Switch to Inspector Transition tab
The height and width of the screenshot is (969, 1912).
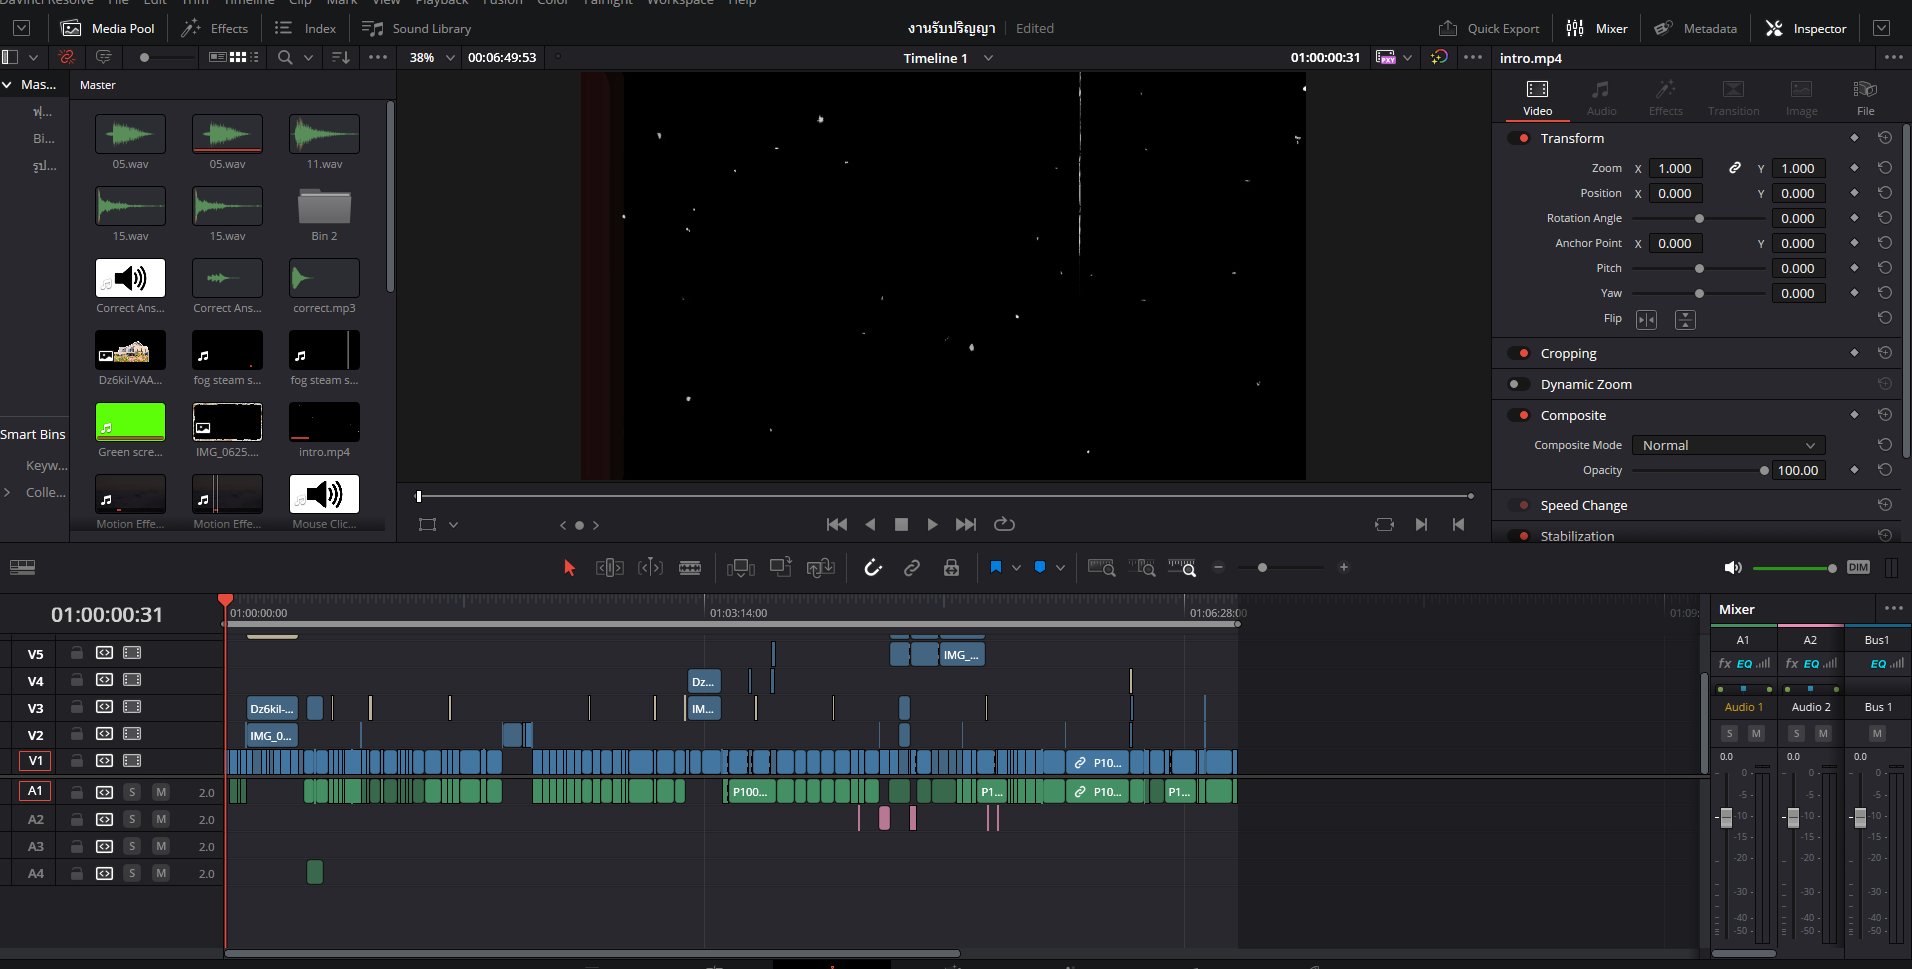(1733, 98)
